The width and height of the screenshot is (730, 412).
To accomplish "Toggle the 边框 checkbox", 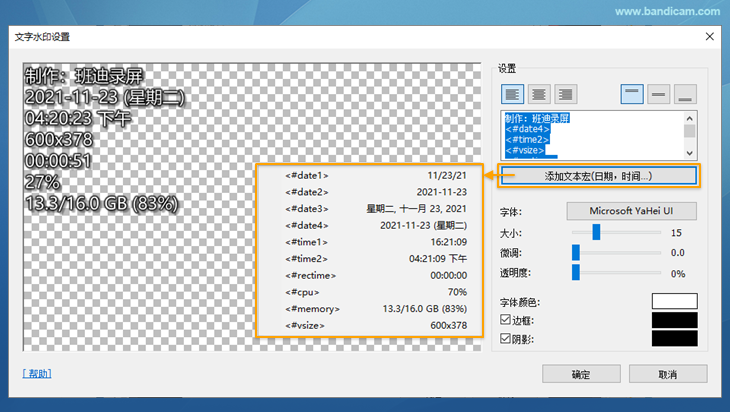I will tap(505, 320).
